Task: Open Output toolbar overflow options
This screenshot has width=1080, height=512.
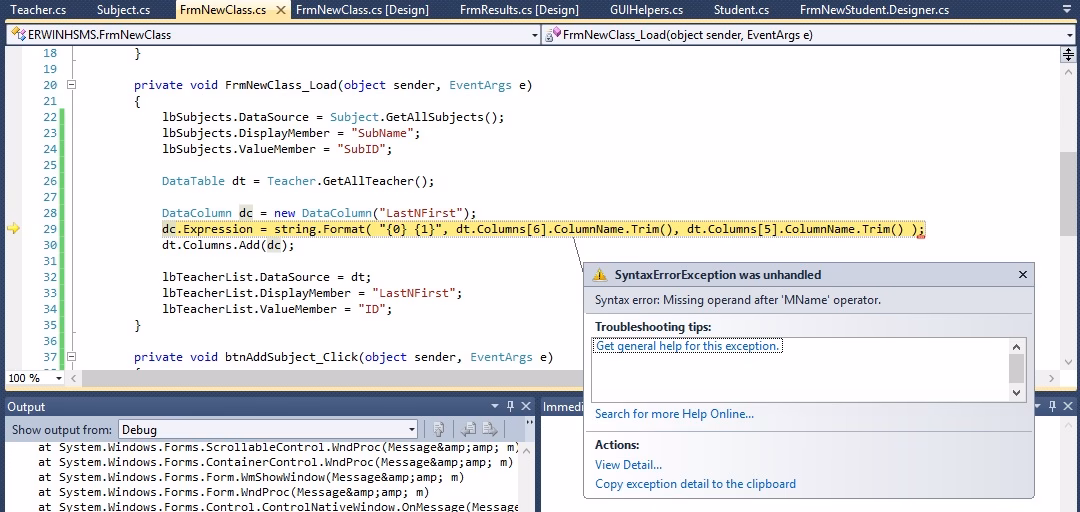Action: [529, 422]
